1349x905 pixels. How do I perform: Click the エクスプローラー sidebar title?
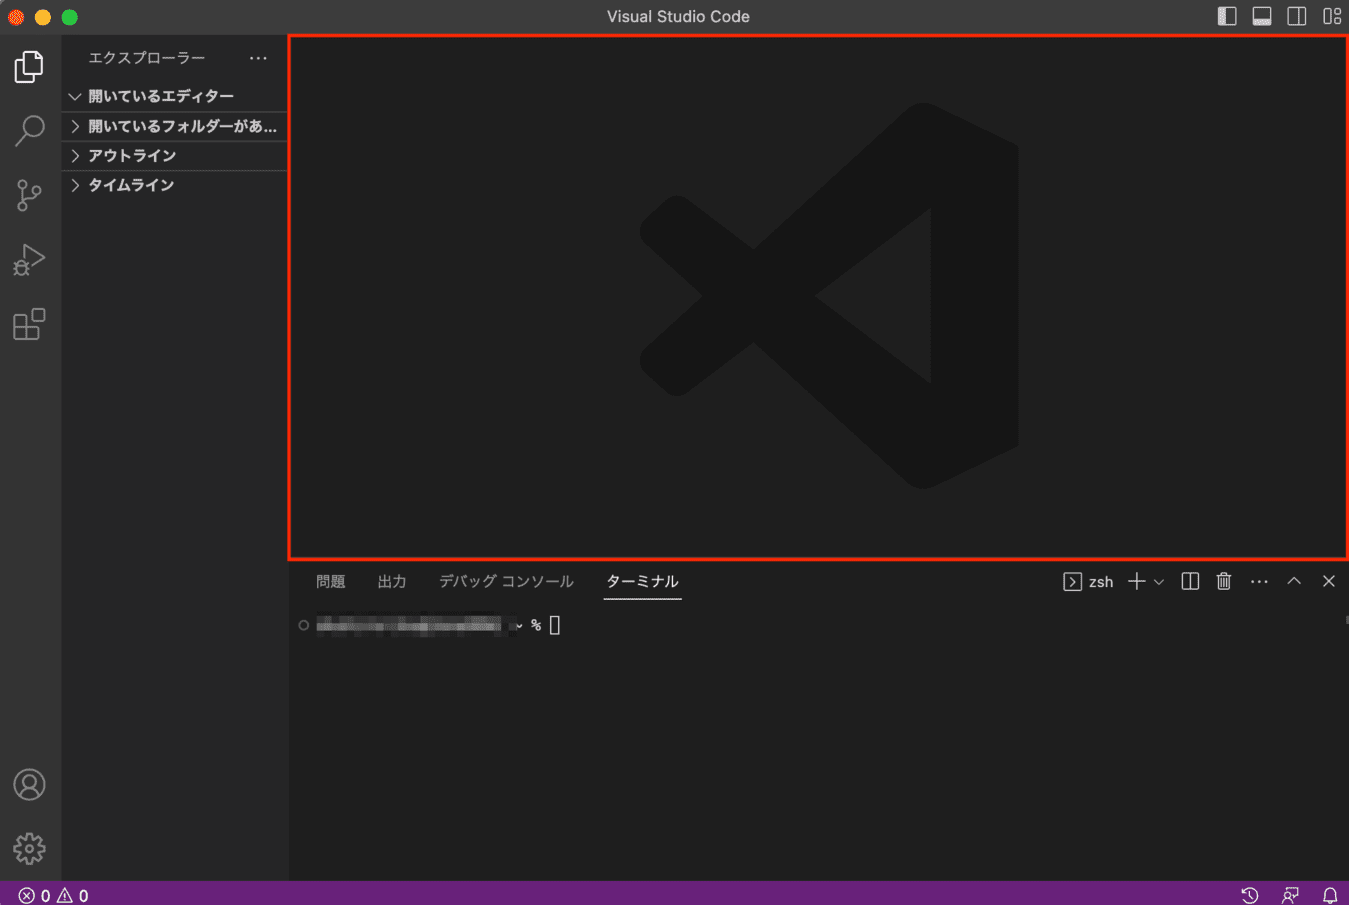pyautogui.click(x=147, y=58)
